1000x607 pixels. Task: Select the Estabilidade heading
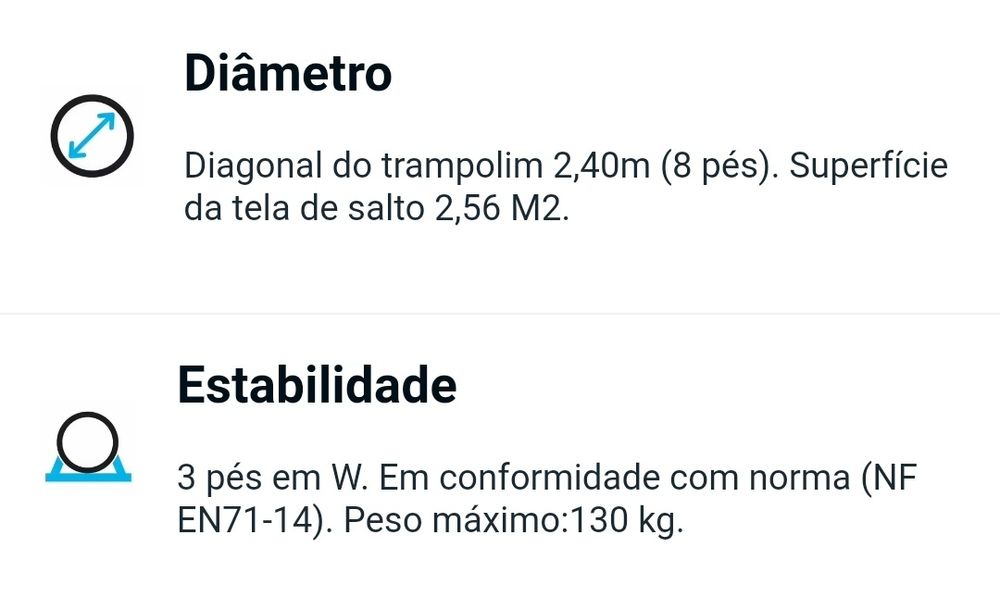(316, 385)
